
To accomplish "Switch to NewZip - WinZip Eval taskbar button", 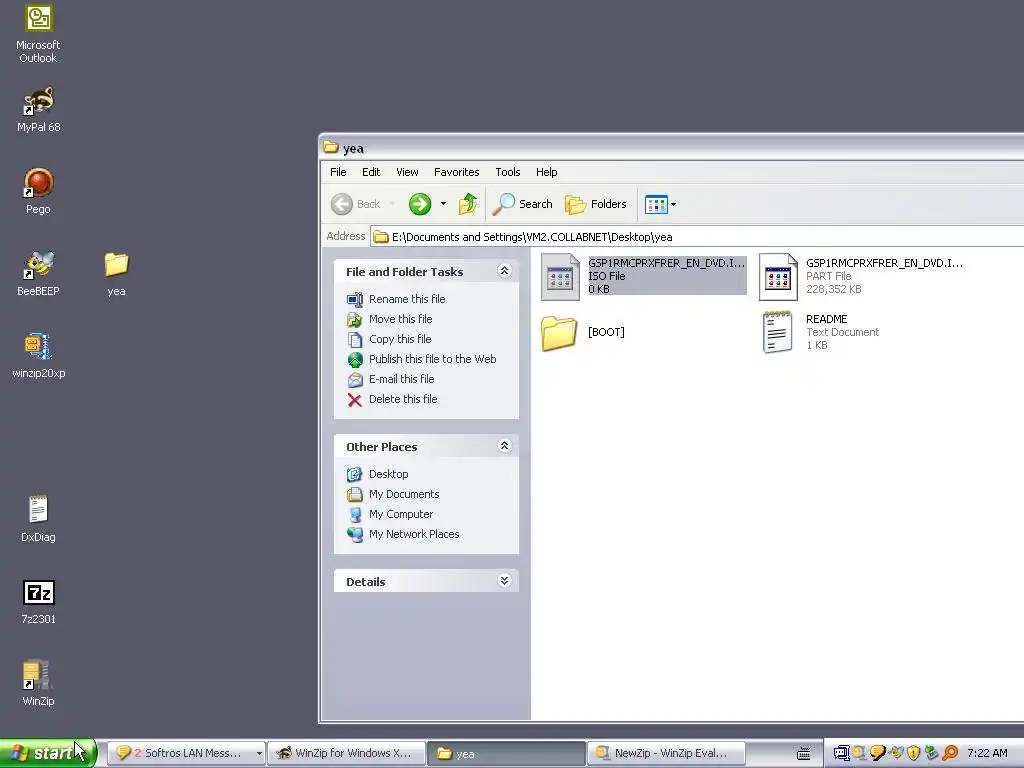I will pos(666,754).
